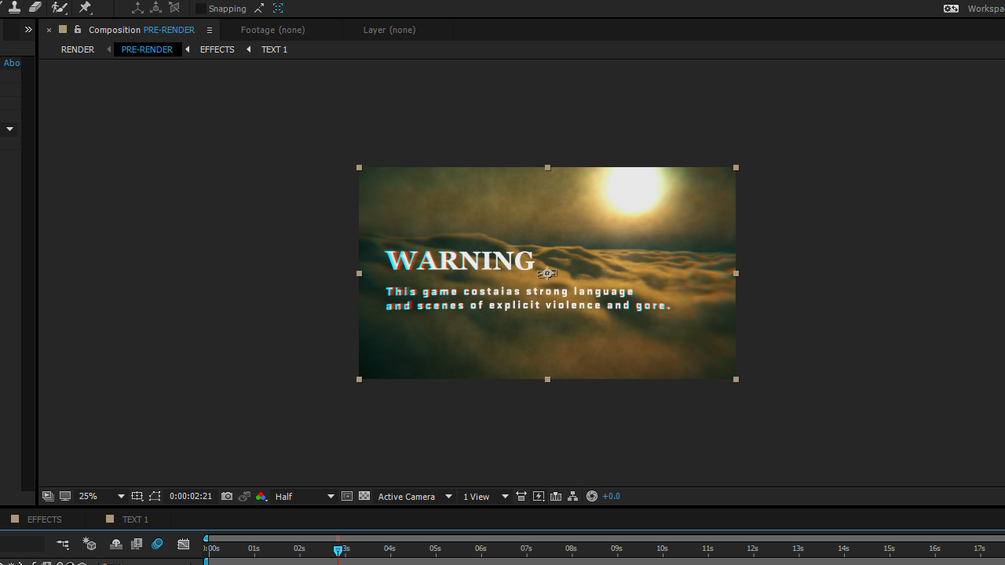Toggle mask and shape path visibility
Viewport: 1005px width, 565px height.
click(x=155, y=496)
